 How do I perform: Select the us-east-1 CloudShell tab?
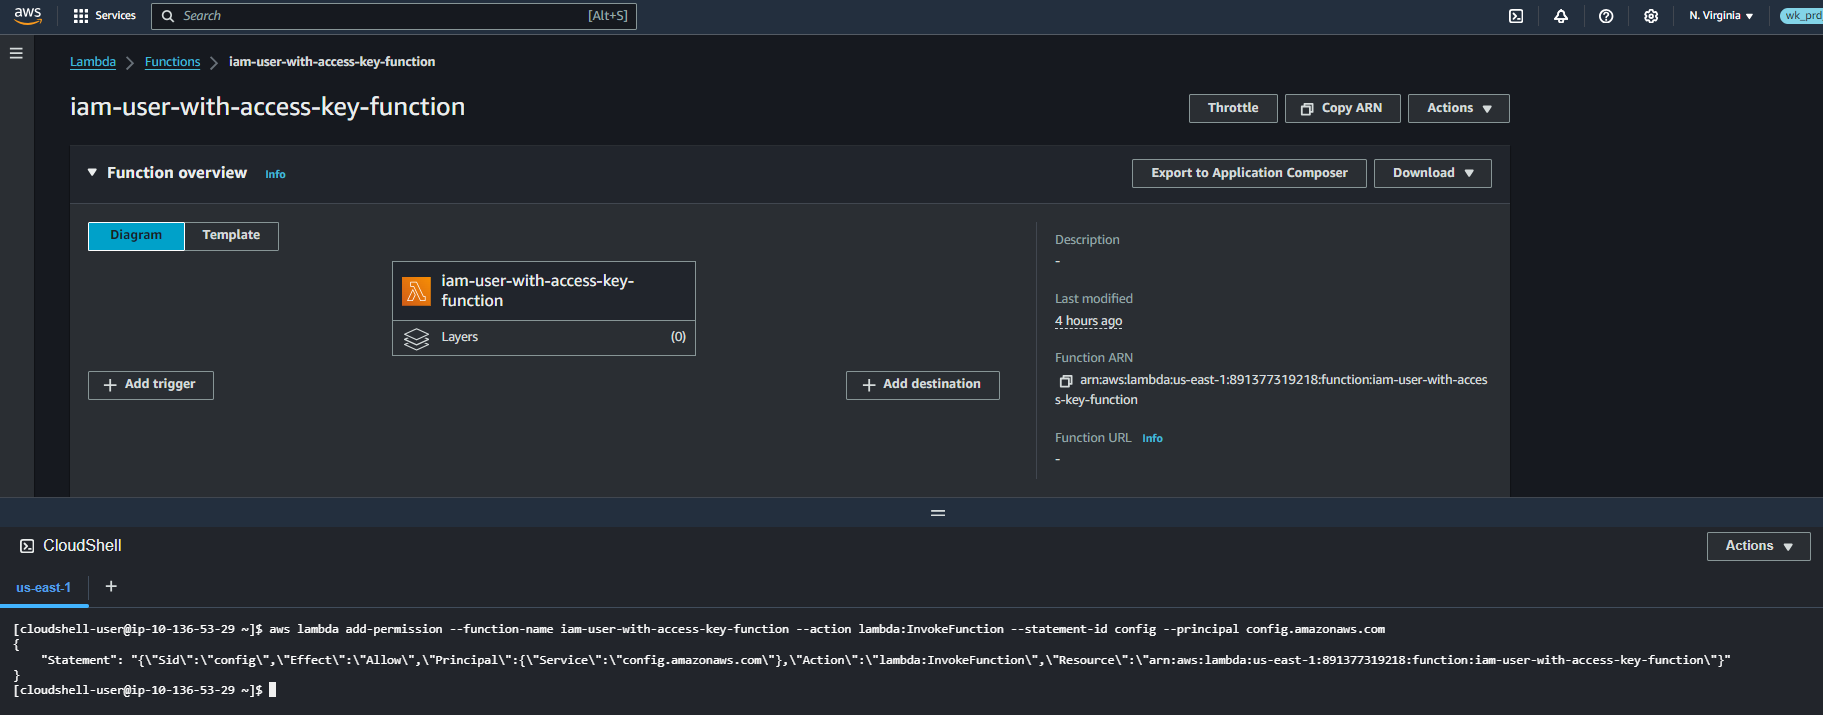pyautogui.click(x=44, y=587)
